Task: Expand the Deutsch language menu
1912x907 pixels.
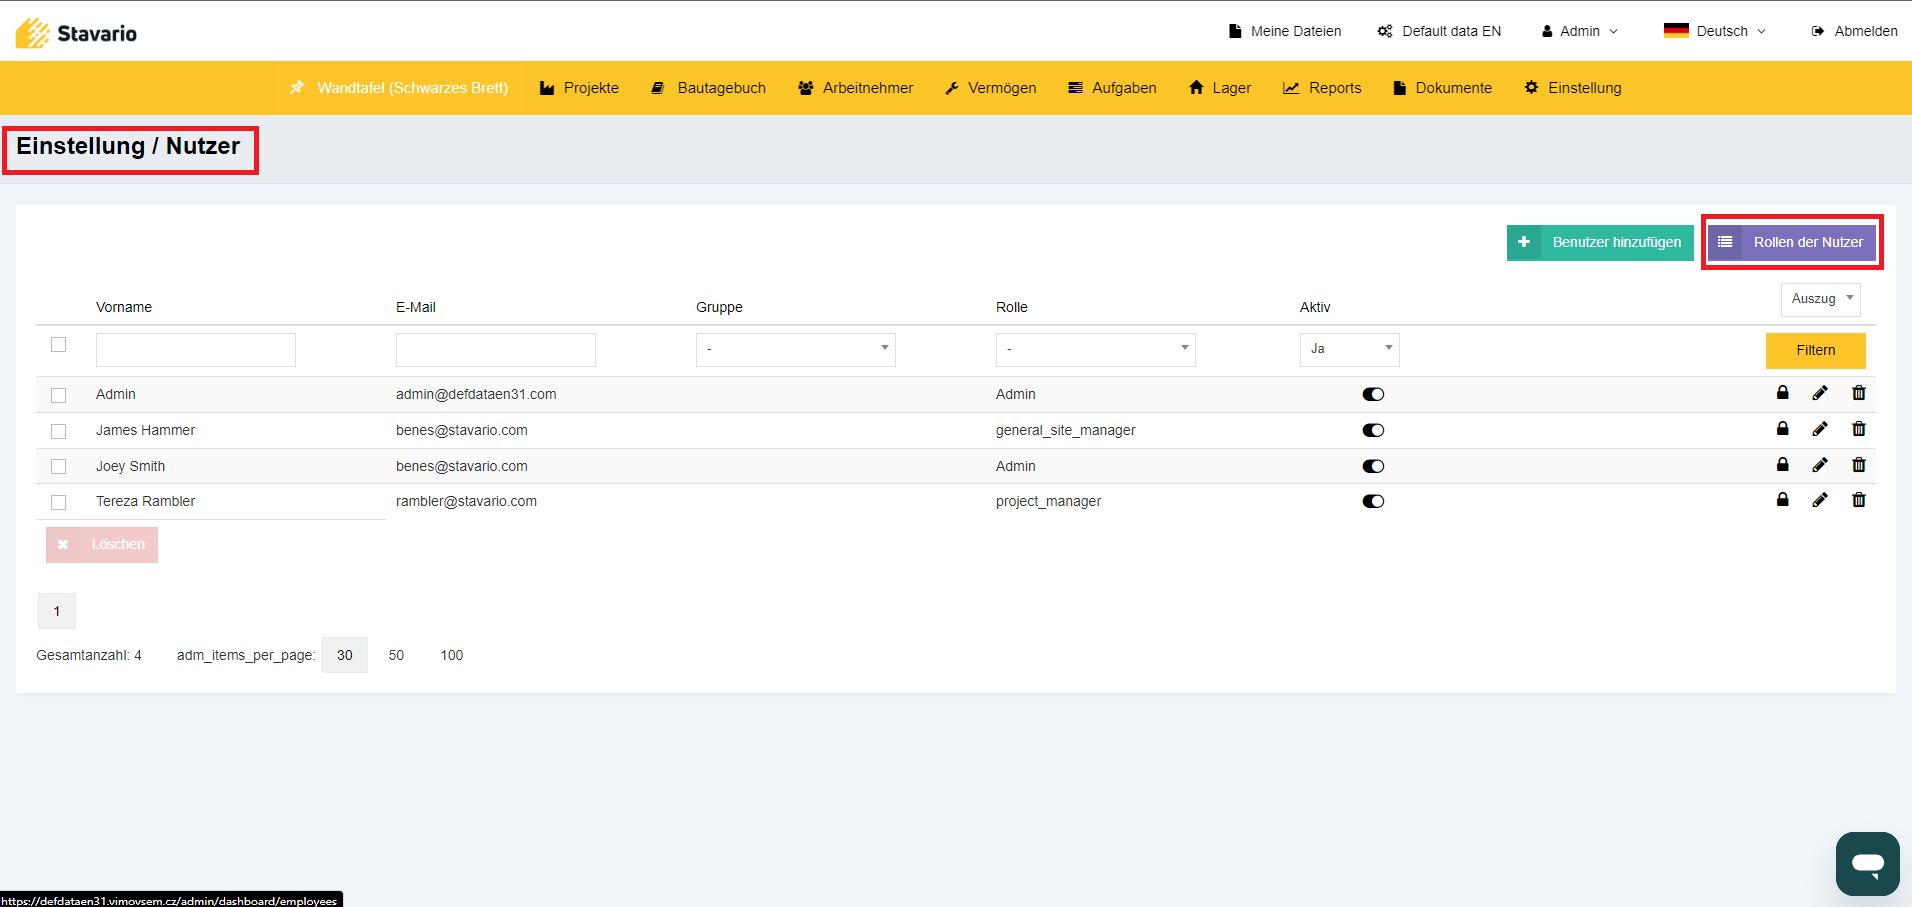Action: tap(1715, 31)
